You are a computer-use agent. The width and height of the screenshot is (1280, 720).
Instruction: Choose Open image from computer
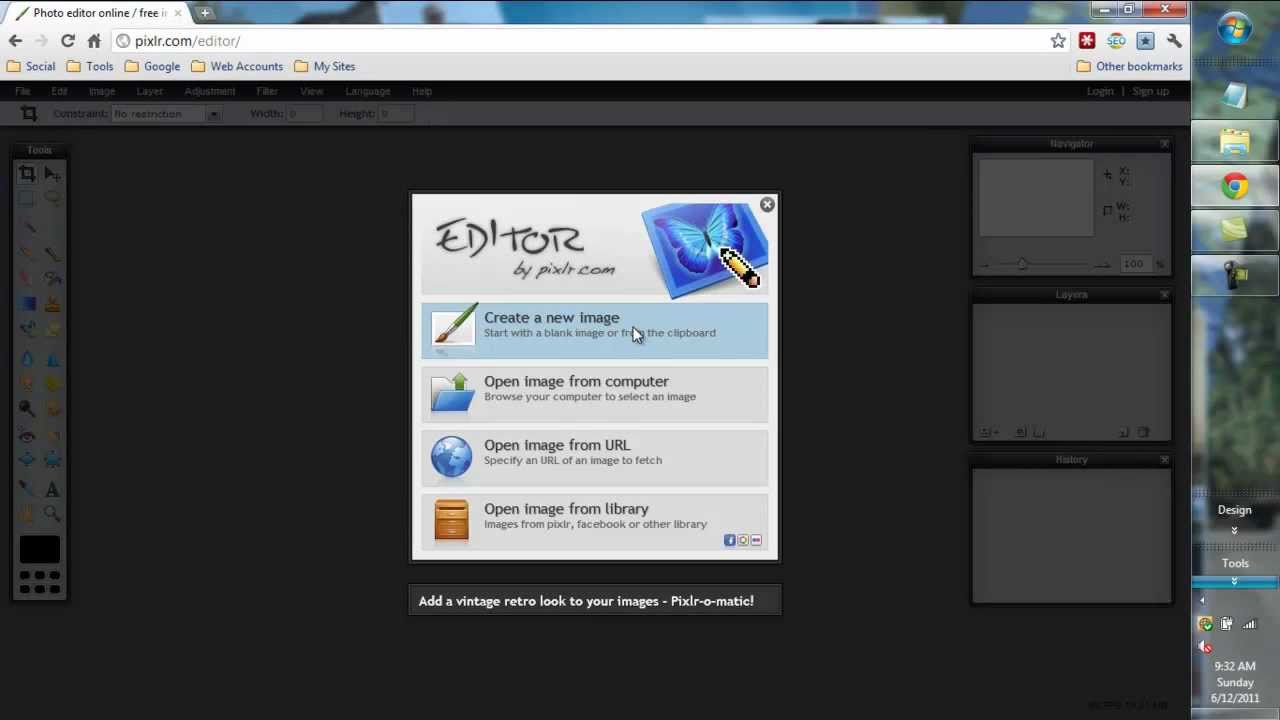pyautogui.click(x=594, y=394)
